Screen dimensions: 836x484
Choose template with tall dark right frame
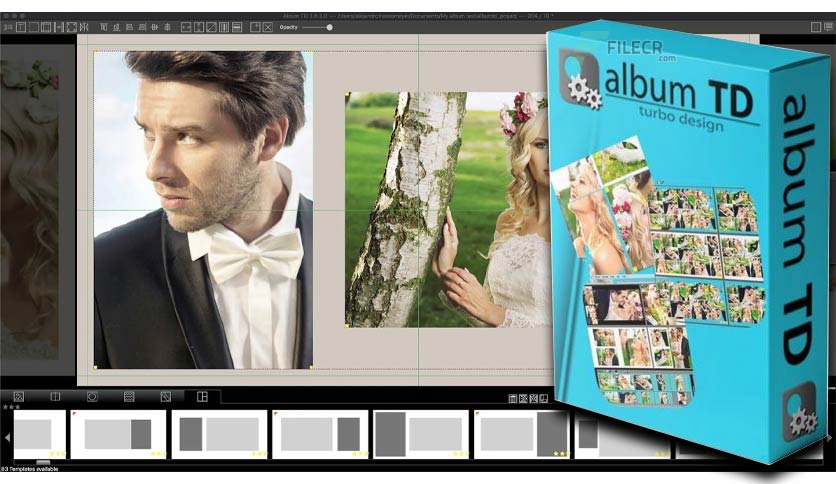point(521,434)
